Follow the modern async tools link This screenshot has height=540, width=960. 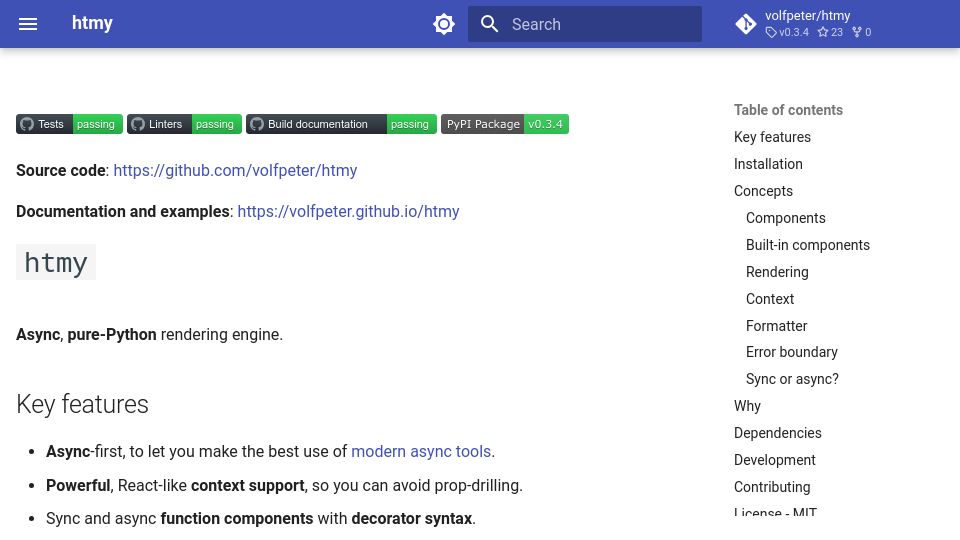pyautogui.click(x=421, y=451)
